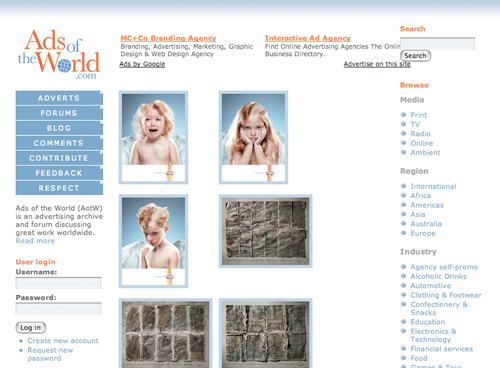Image resolution: width=500 pixels, height=368 pixels.
Task: Click the bullet icon beside Asia
Action: (x=403, y=214)
